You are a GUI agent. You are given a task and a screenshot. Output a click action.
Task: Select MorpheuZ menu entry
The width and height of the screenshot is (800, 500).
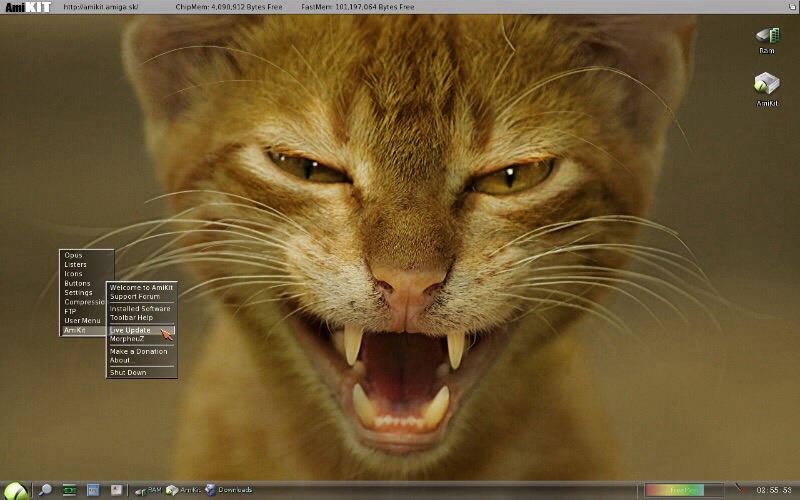click(x=128, y=339)
